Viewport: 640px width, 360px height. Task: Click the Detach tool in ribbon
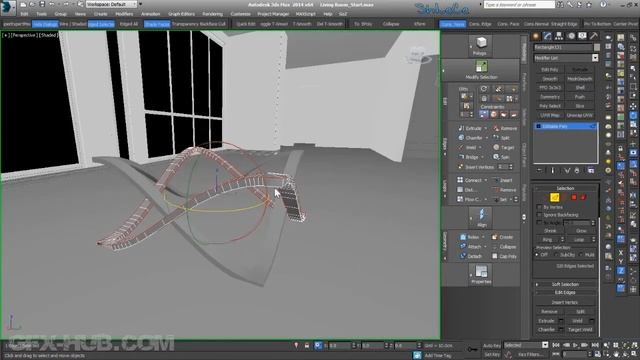pos(471,256)
